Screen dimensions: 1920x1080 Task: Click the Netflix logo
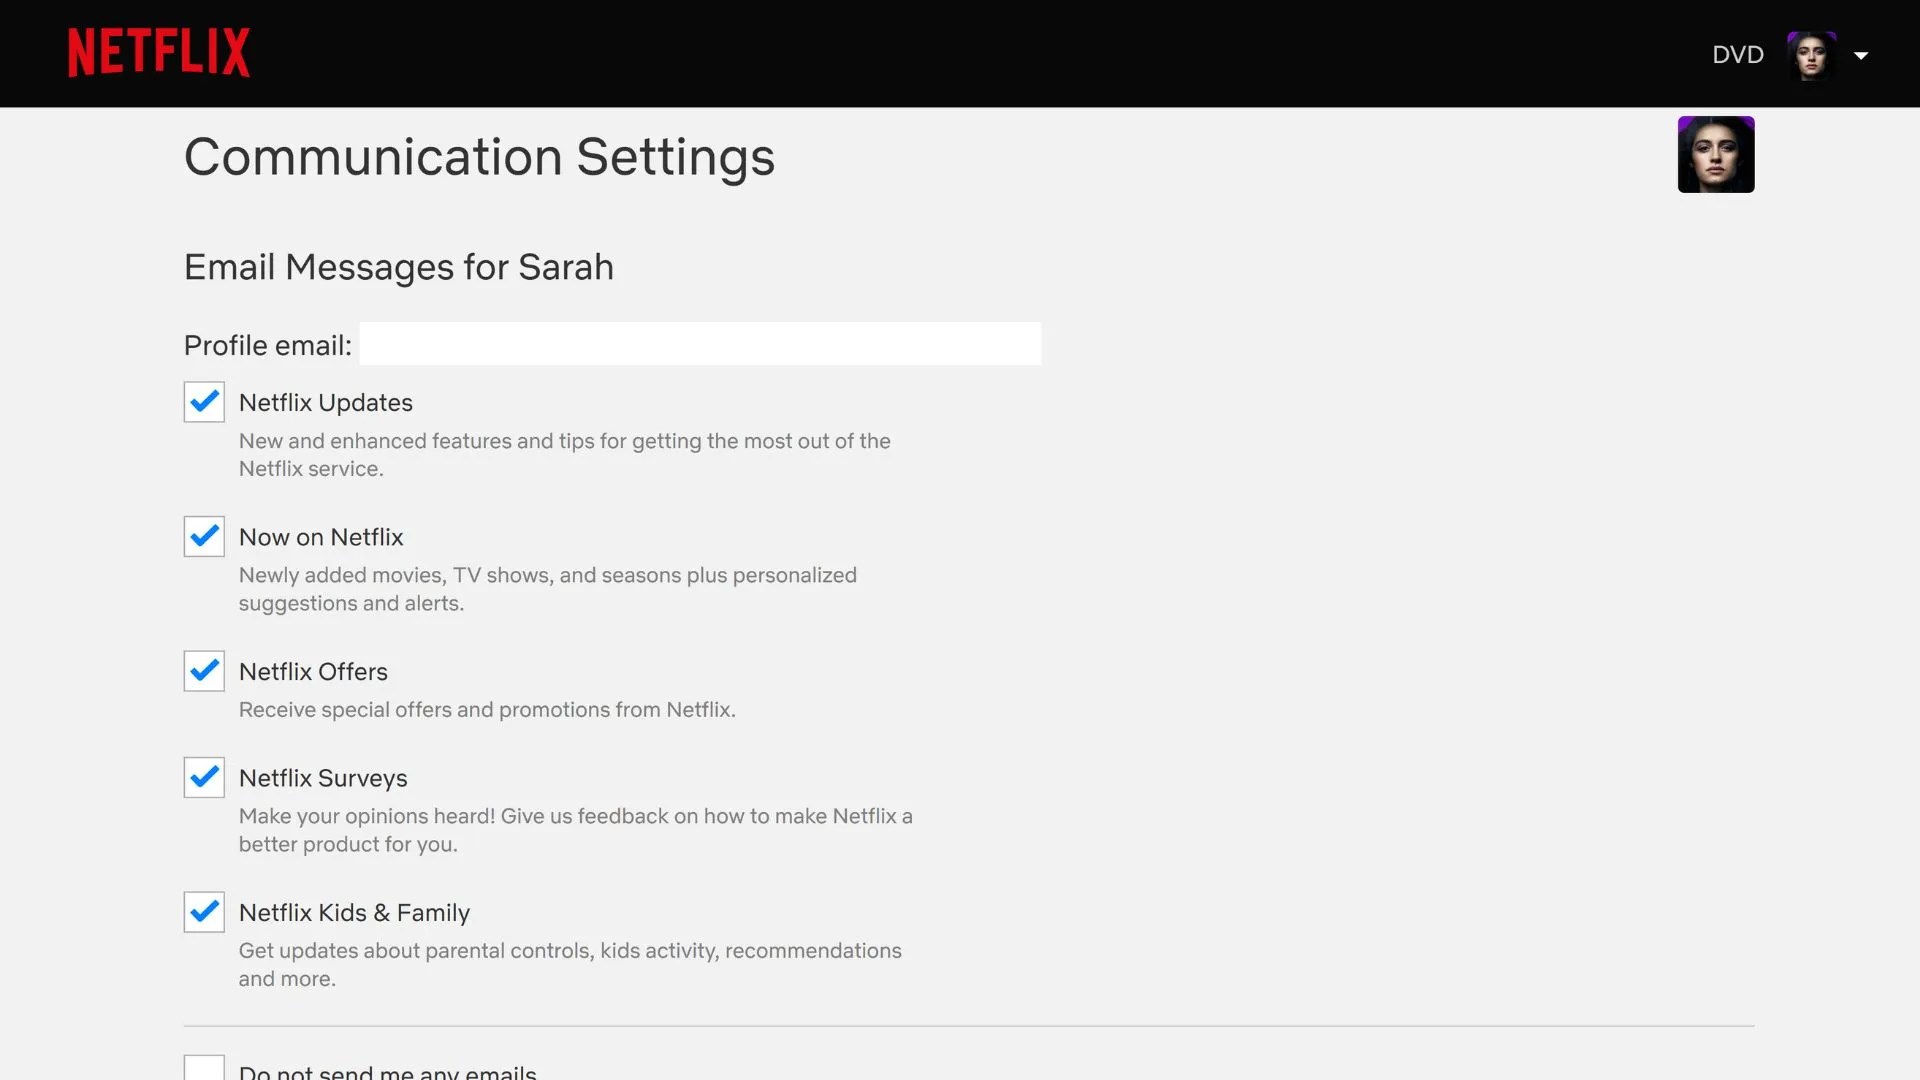pos(158,52)
